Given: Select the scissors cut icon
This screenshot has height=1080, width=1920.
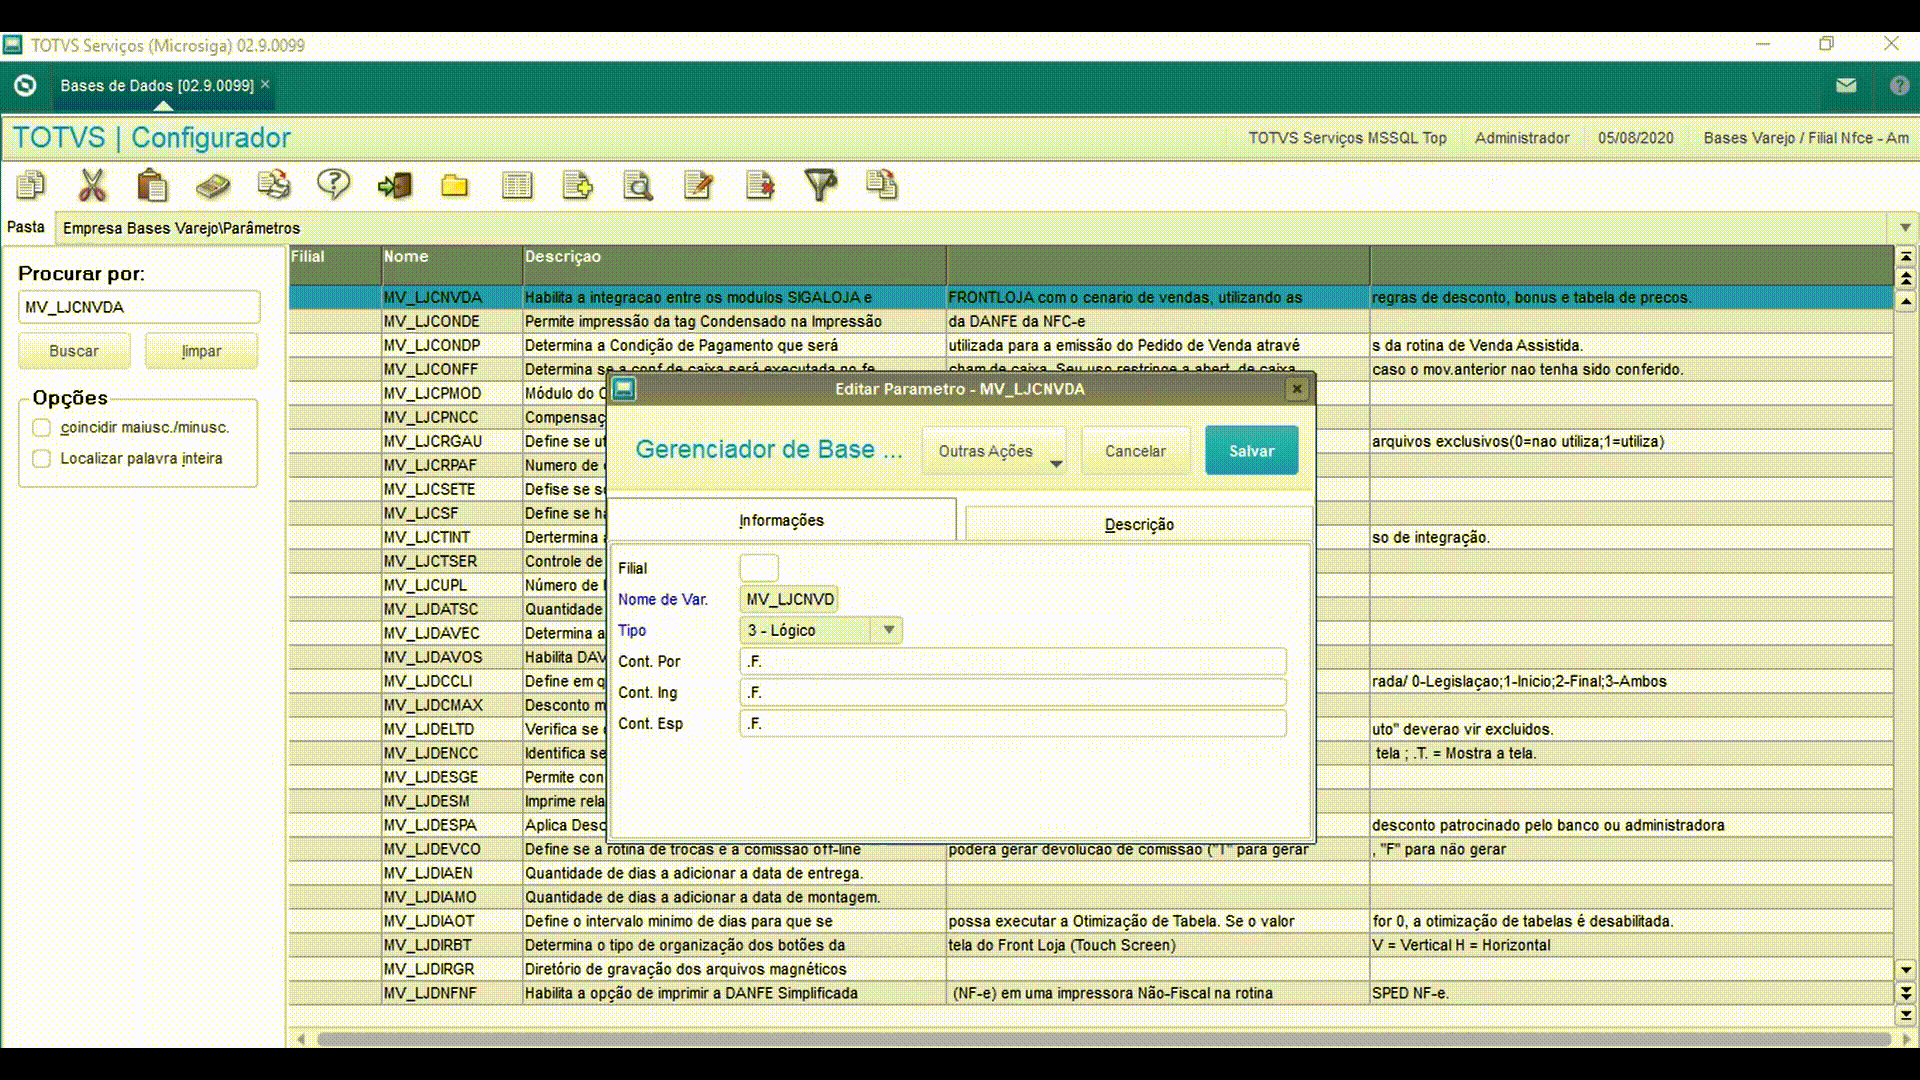Looking at the screenshot, I should point(92,185).
